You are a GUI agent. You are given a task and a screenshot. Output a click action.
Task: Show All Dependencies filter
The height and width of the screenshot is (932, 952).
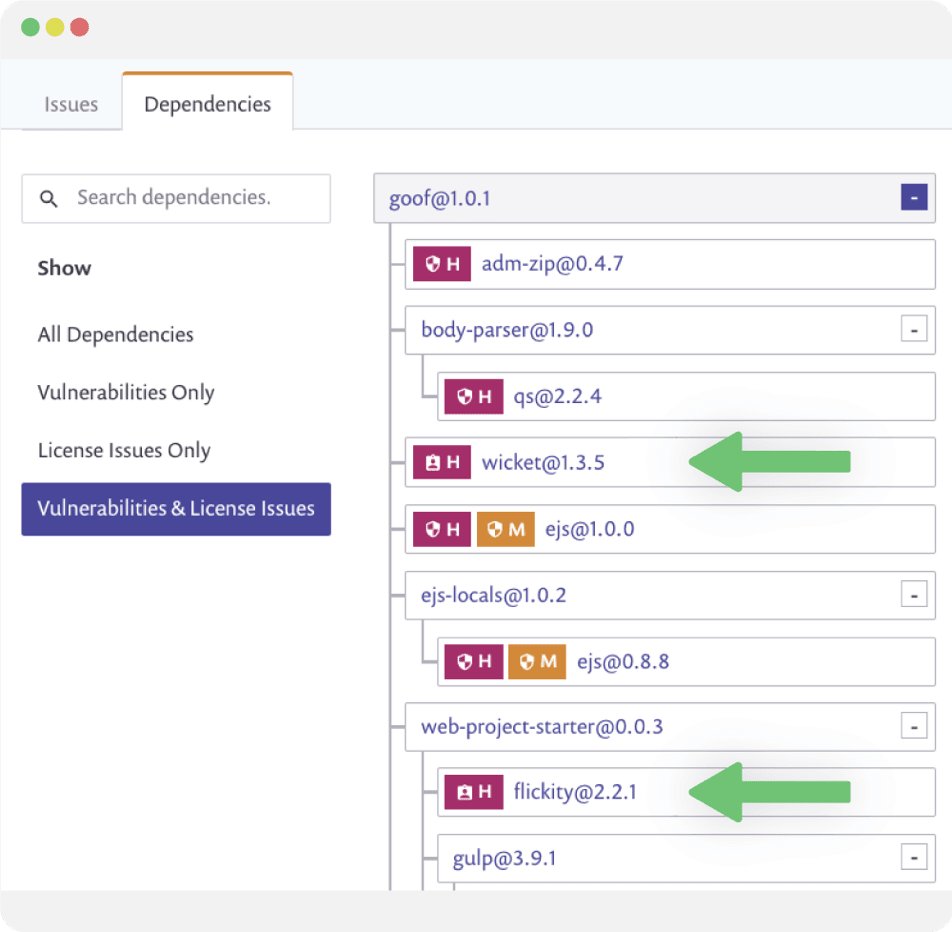(115, 335)
